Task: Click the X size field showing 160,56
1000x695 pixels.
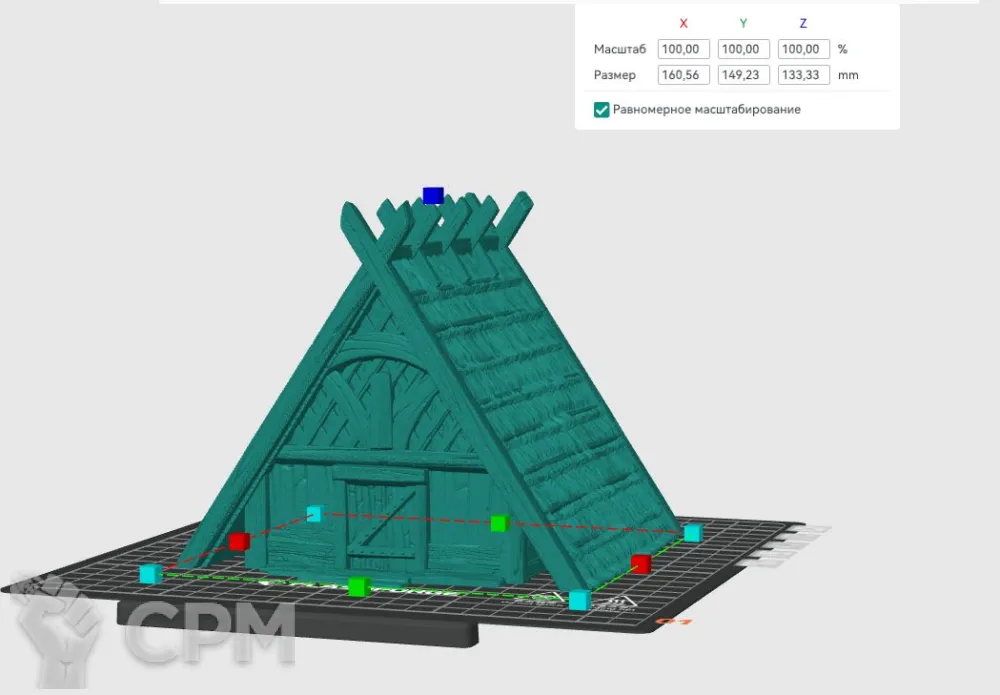Action: coord(683,75)
